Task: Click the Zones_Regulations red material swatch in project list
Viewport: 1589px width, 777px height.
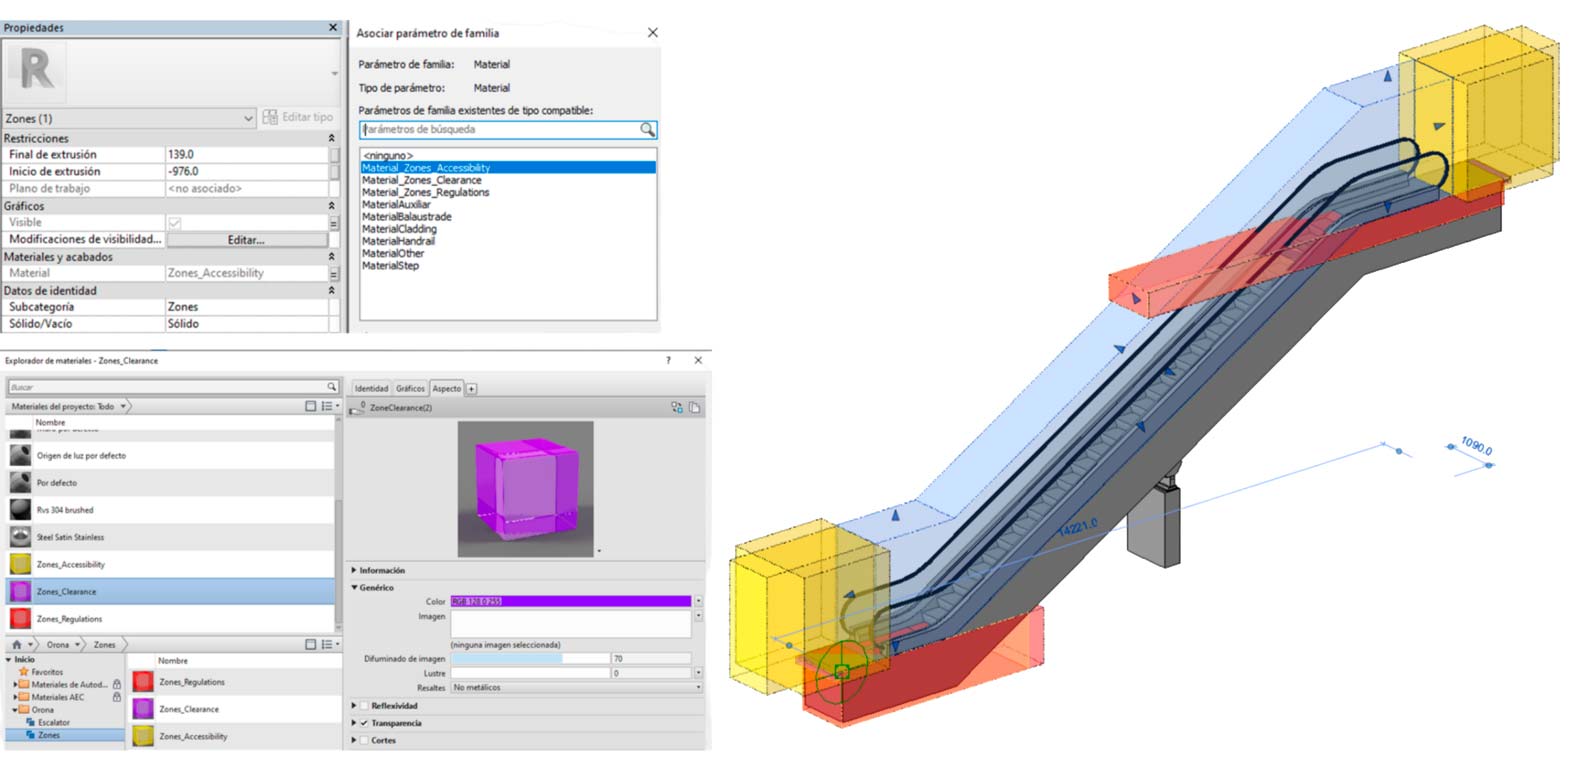Action: click(x=20, y=619)
